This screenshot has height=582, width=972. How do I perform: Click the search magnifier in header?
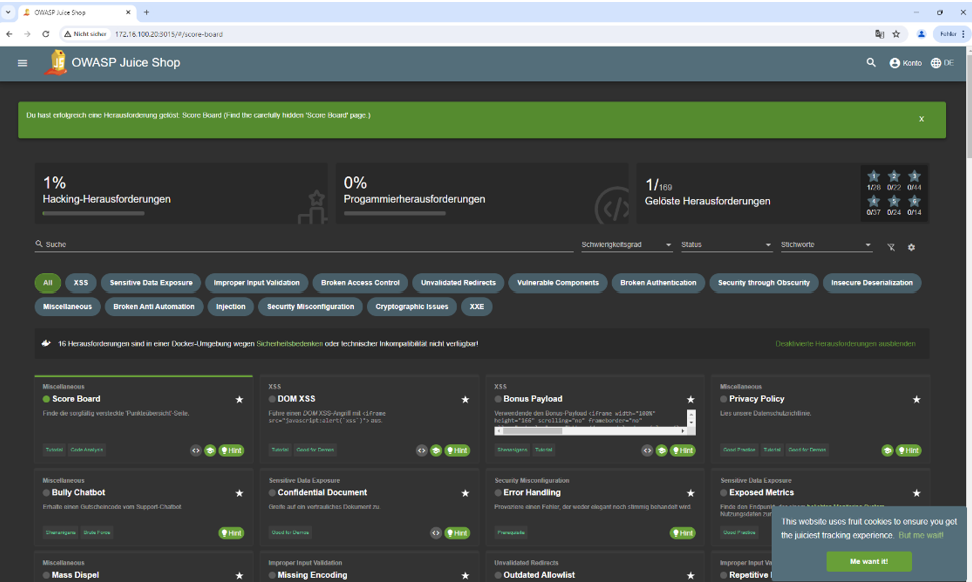coord(871,63)
